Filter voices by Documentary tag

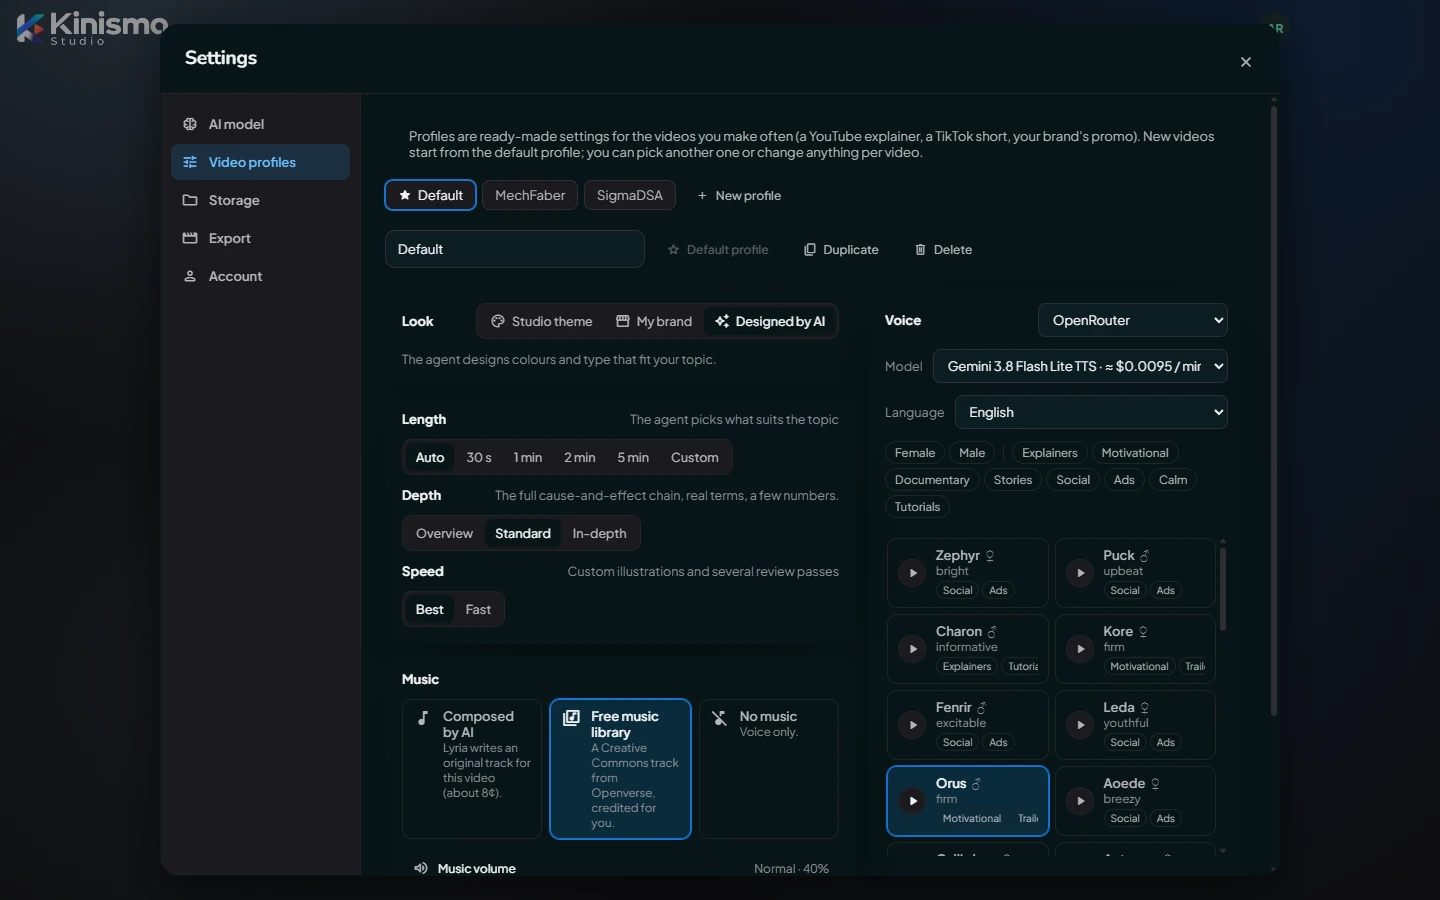(x=932, y=480)
